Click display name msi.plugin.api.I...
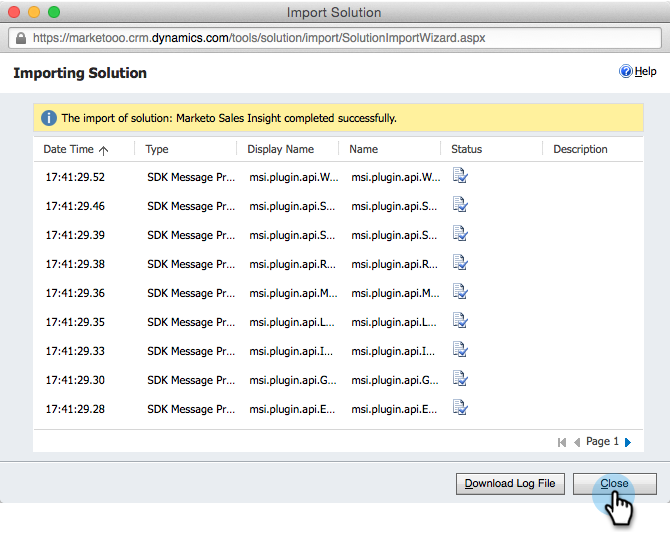The height and width of the screenshot is (535, 671). click(291, 351)
